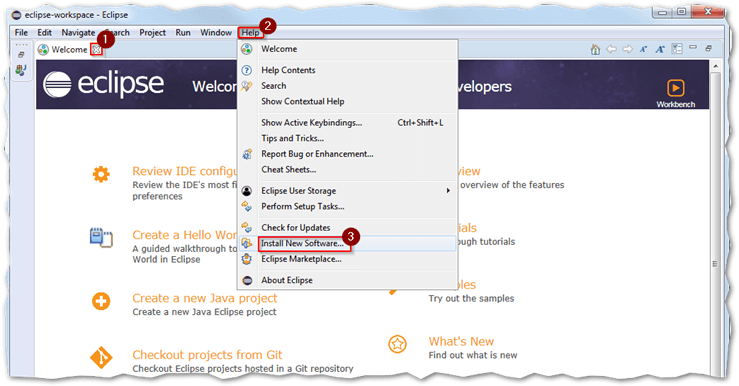Select the Welcome tab label
The height and width of the screenshot is (386, 739).
[69, 49]
